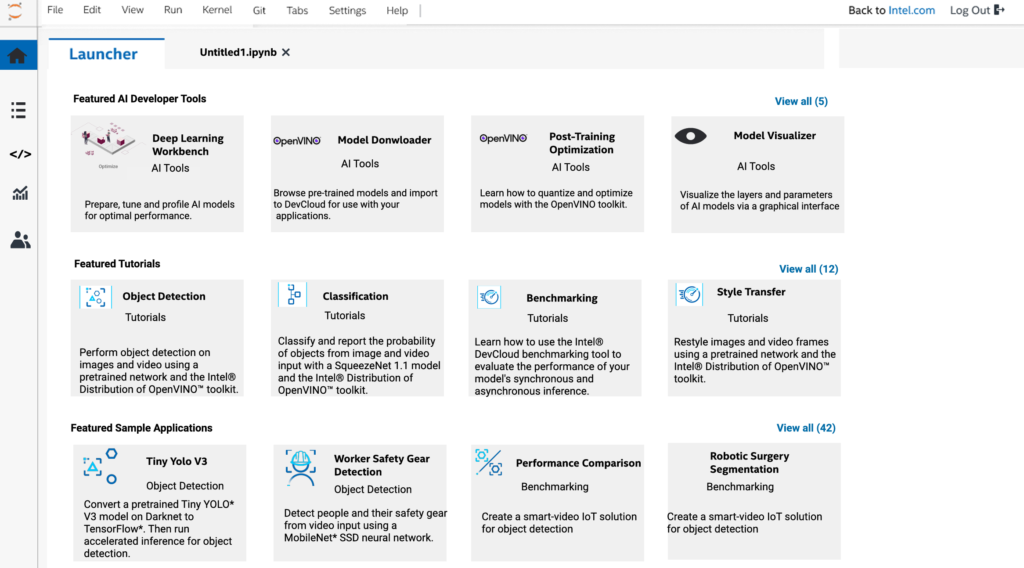This screenshot has height=568, width=1024.
Task: Click the OpenVINO logo on Post-Training Optimization
Action: coord(503,138)
